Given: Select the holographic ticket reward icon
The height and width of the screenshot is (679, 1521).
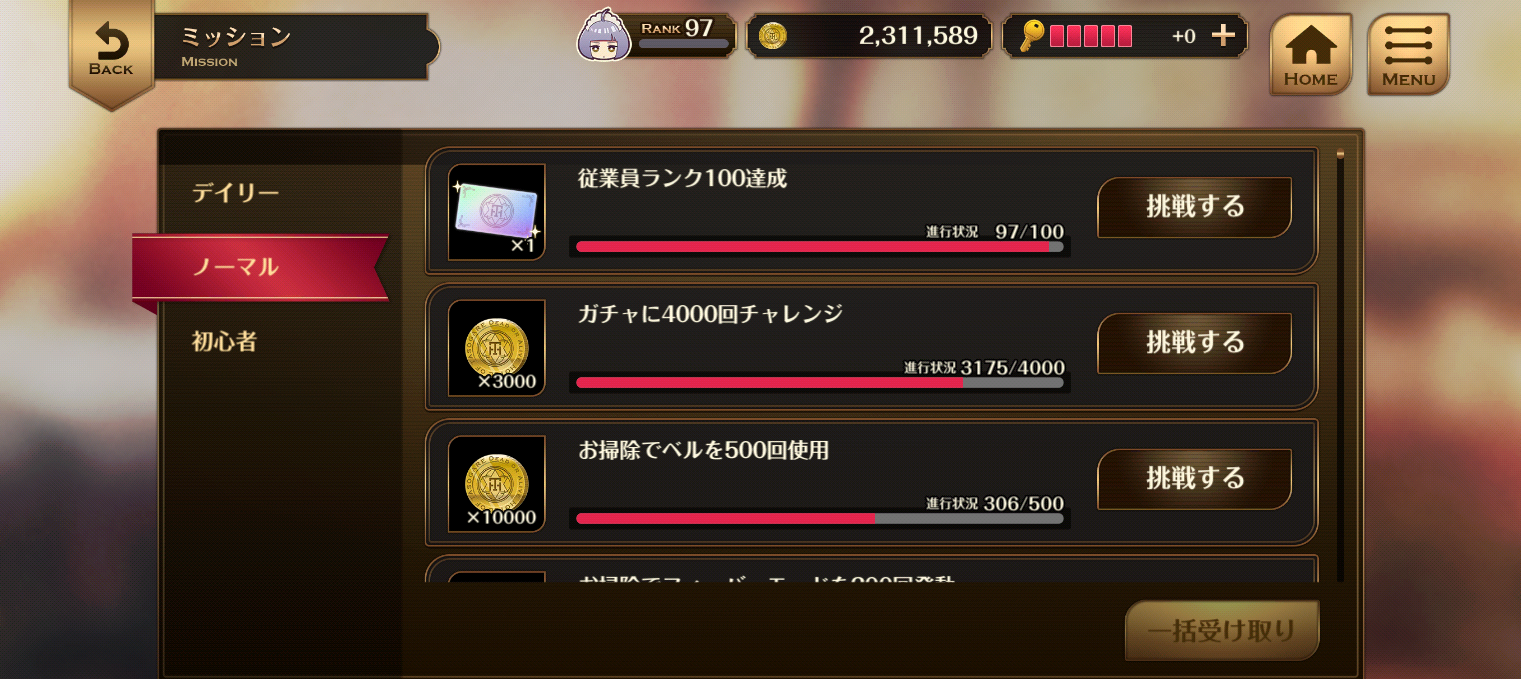Looking at the screenshot, I should click(x=497, y=212).
